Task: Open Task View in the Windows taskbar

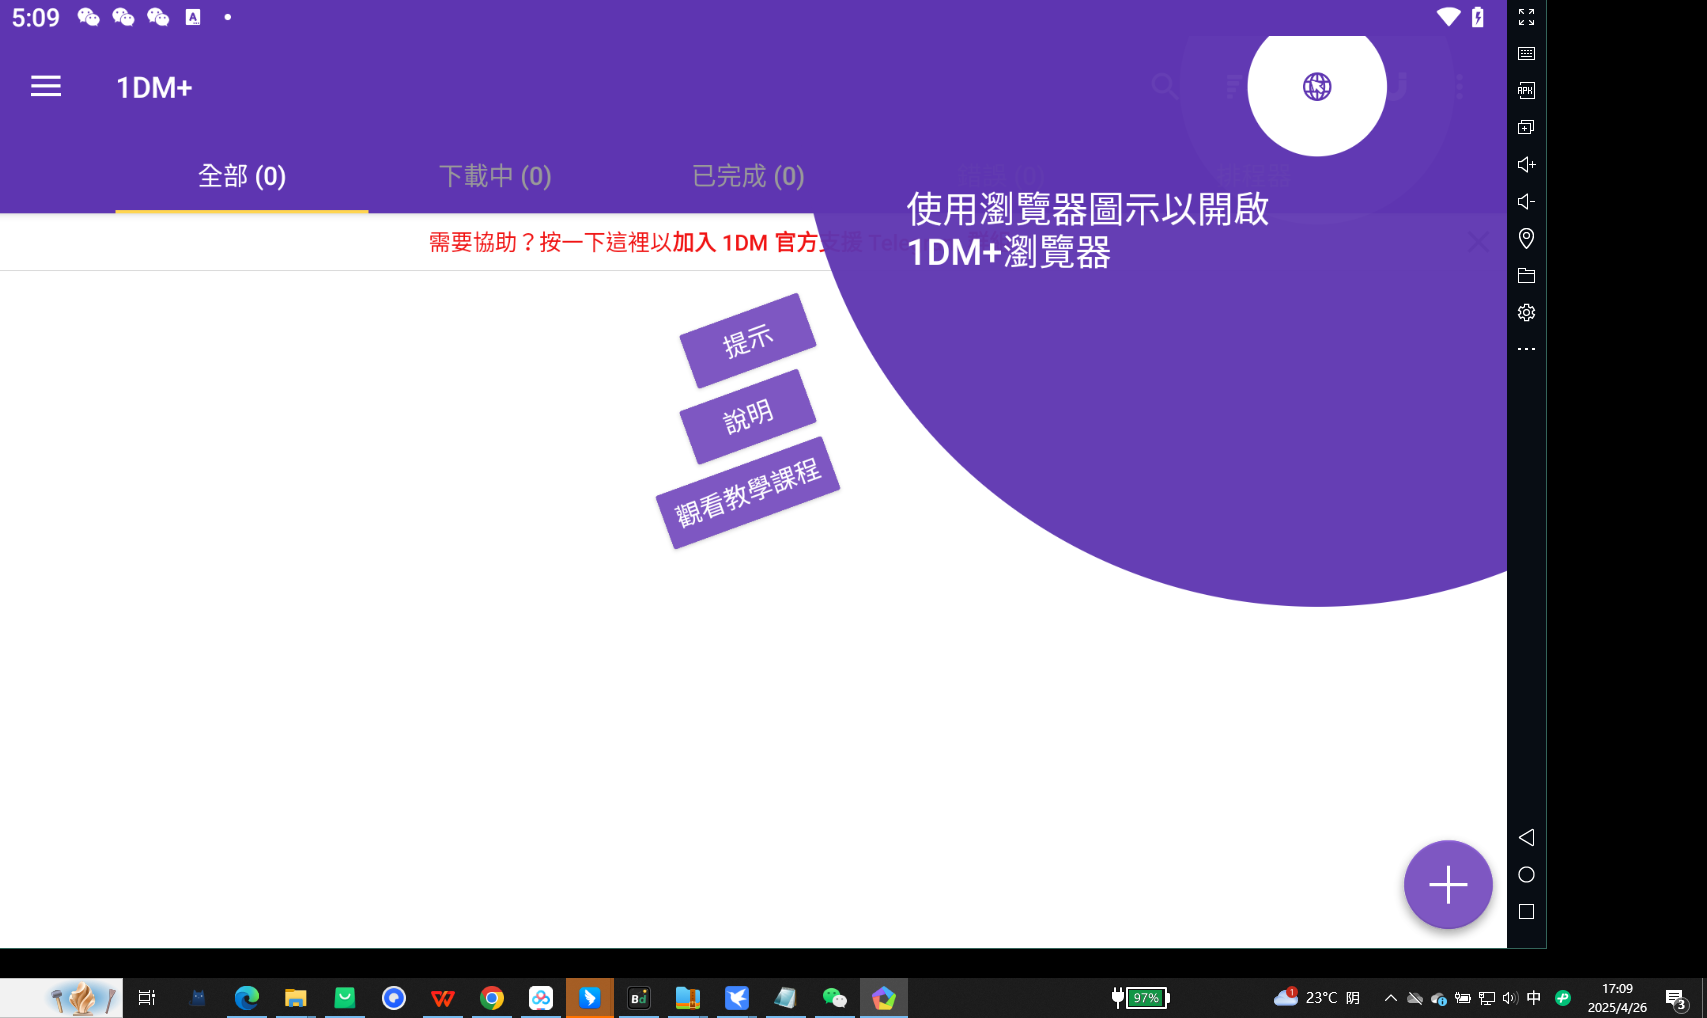Action: click(147, 998)
